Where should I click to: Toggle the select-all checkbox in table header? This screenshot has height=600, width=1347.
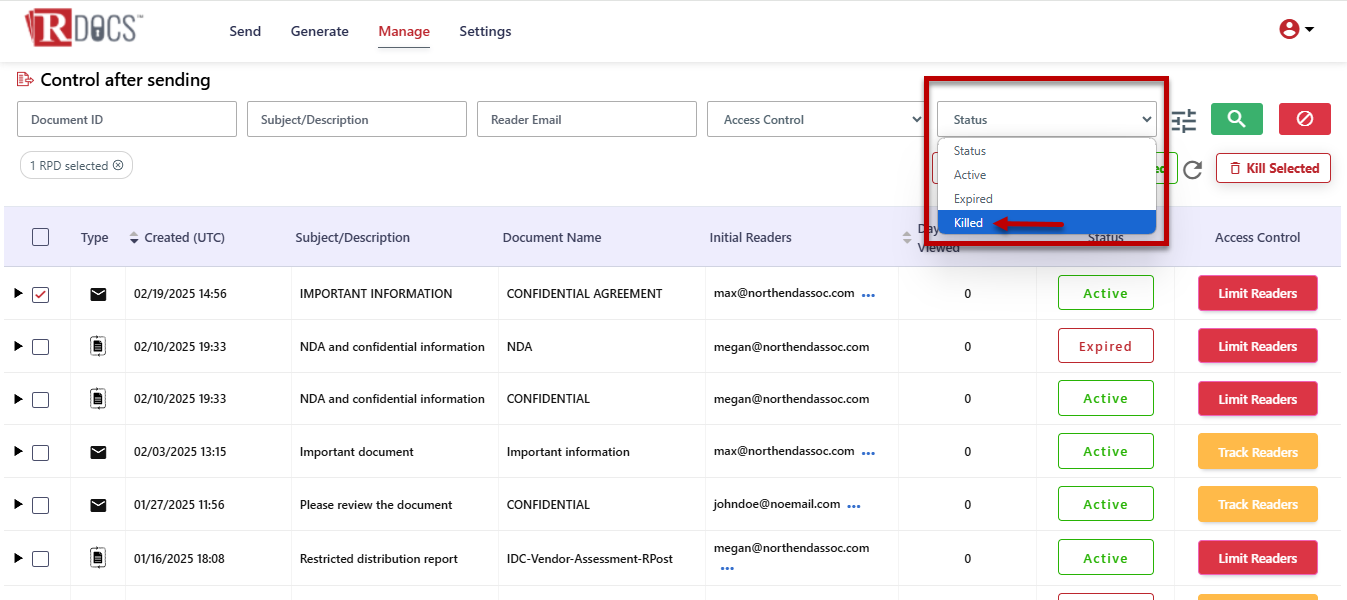40,237
